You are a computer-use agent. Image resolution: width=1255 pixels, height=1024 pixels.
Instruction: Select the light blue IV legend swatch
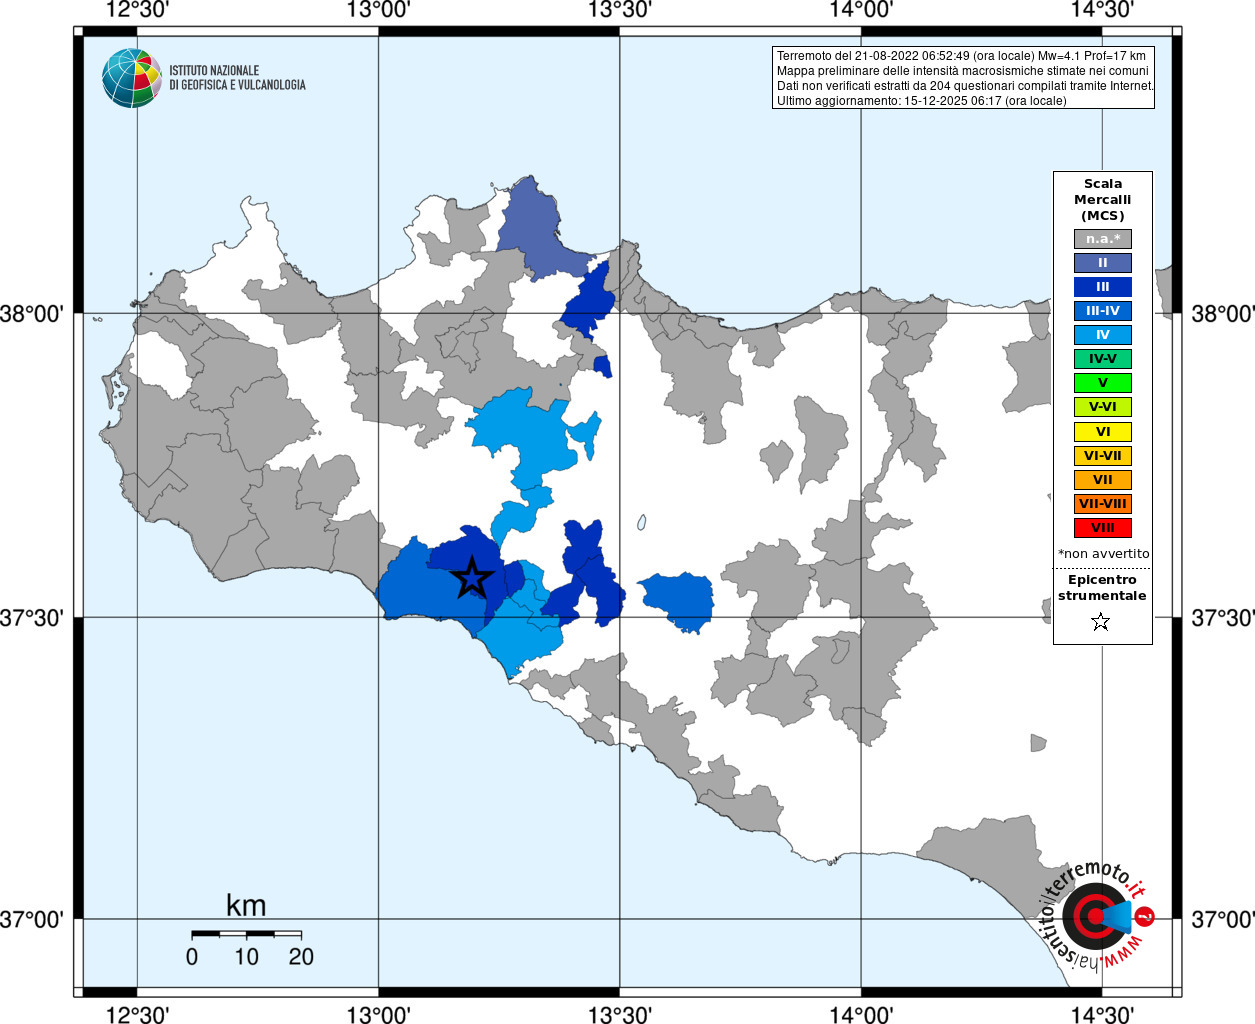(x=1103, y=335)
